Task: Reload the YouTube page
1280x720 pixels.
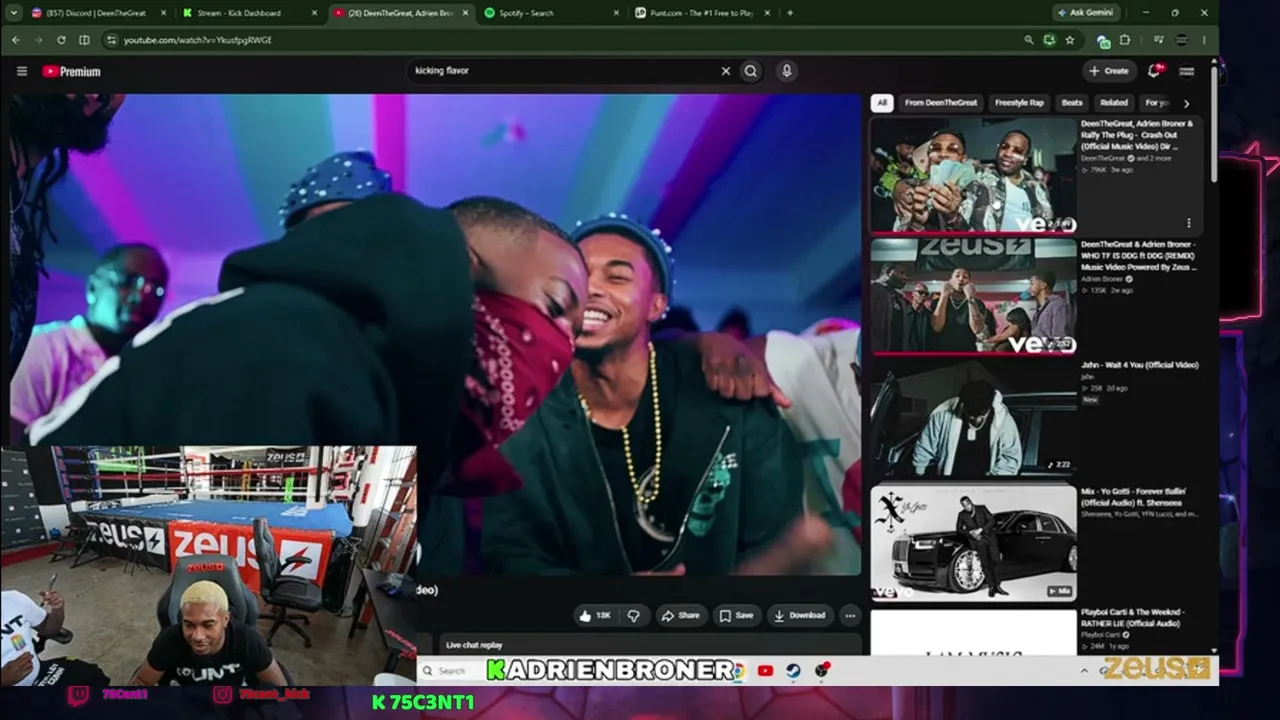Action: (x=61, y=40)
